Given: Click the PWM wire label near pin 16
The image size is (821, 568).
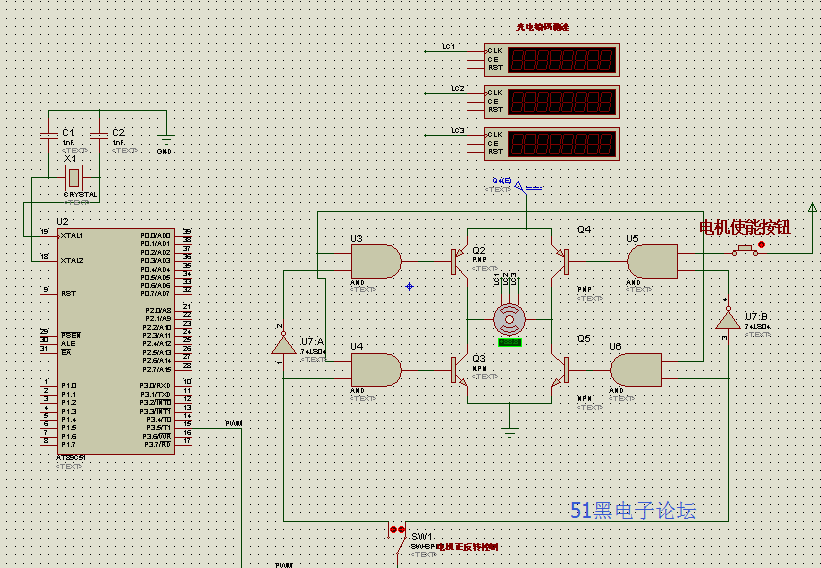Looking at the screenshot, I should [234, 423].
